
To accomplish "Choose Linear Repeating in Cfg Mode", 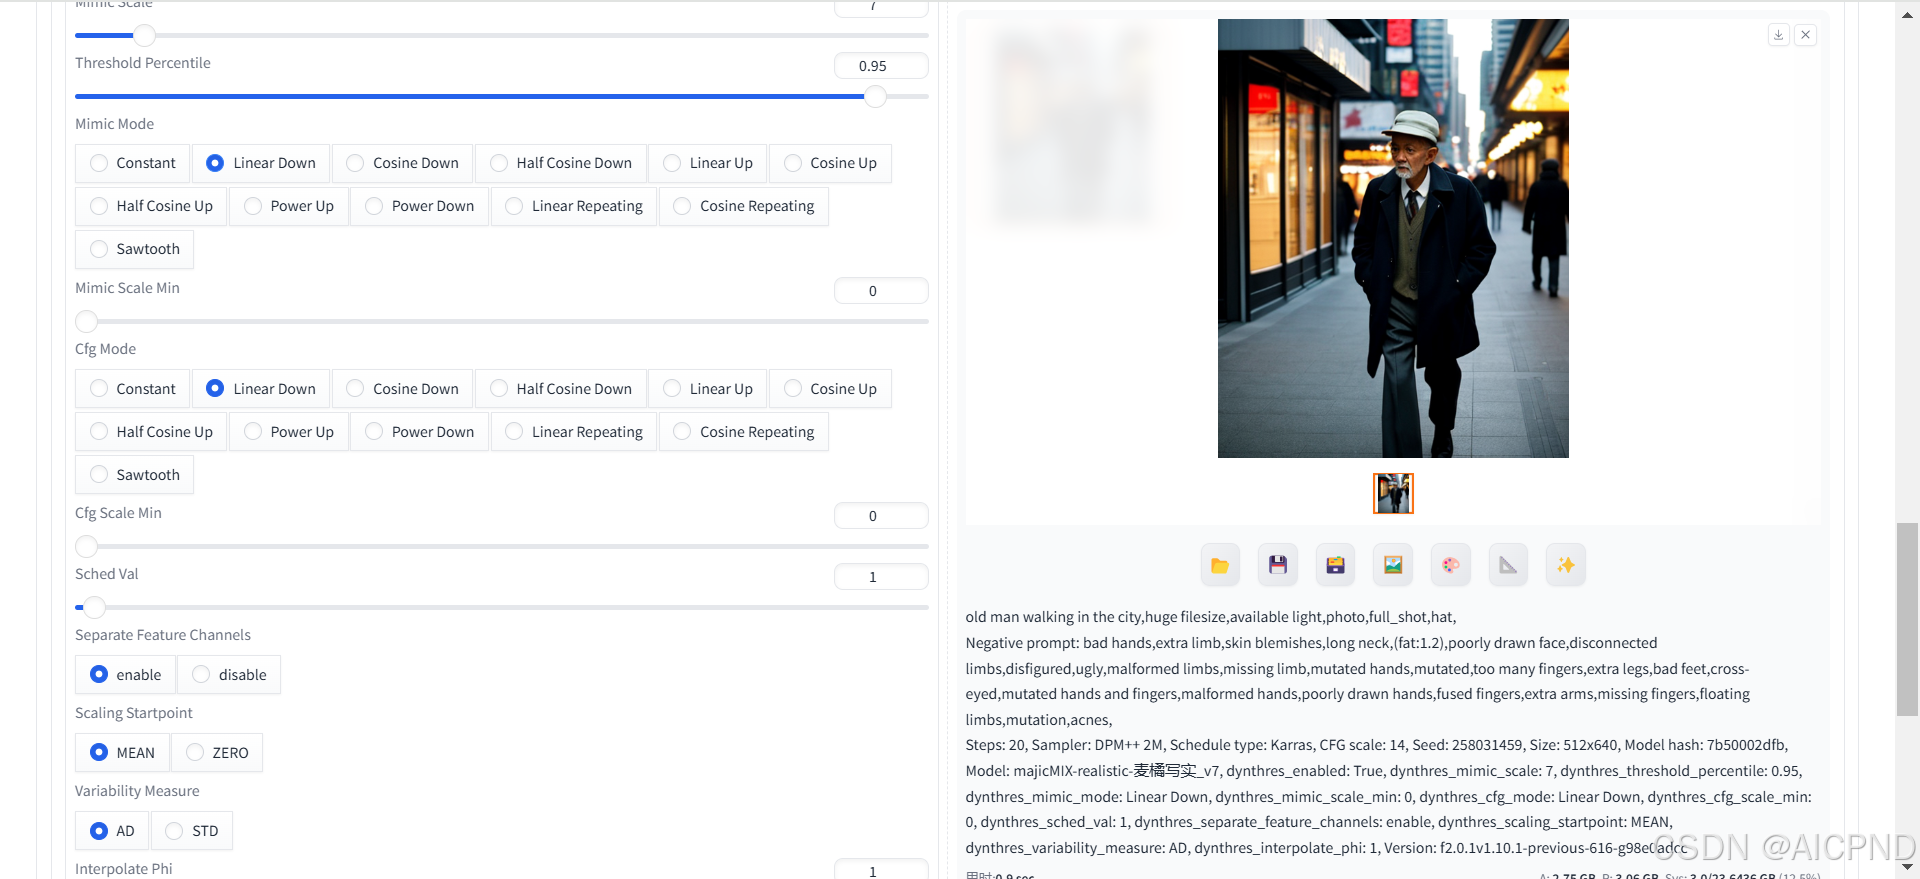I will [574, 432].
